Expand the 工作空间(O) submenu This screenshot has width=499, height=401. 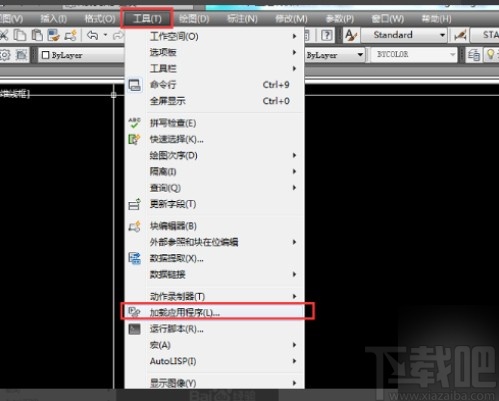(214, 36)
